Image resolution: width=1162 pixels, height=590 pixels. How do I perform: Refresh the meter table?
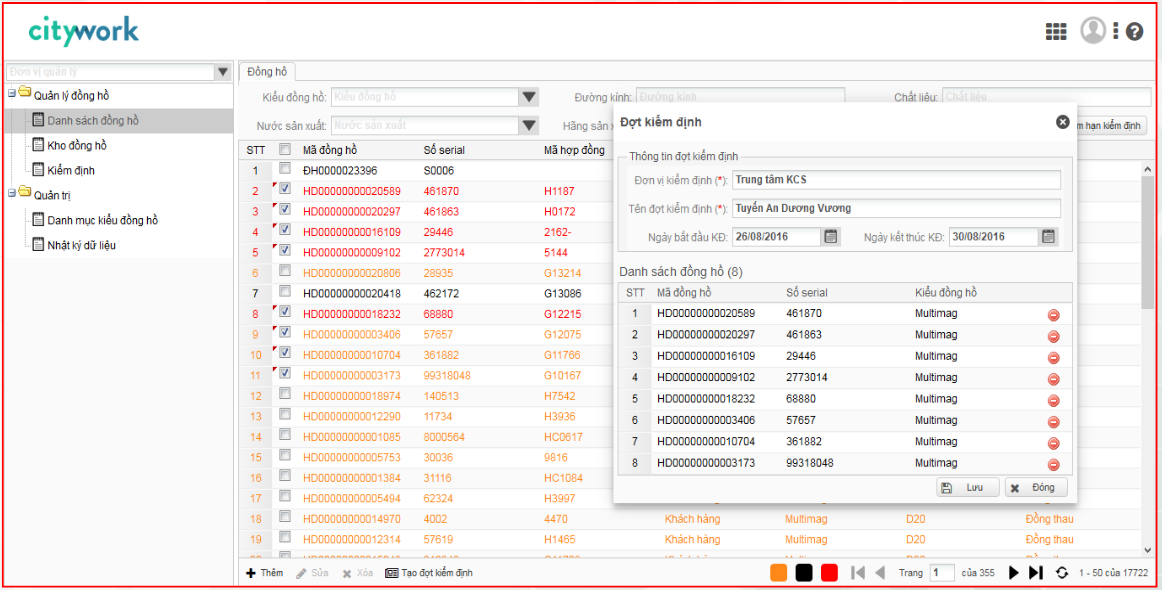(1062, 573)
